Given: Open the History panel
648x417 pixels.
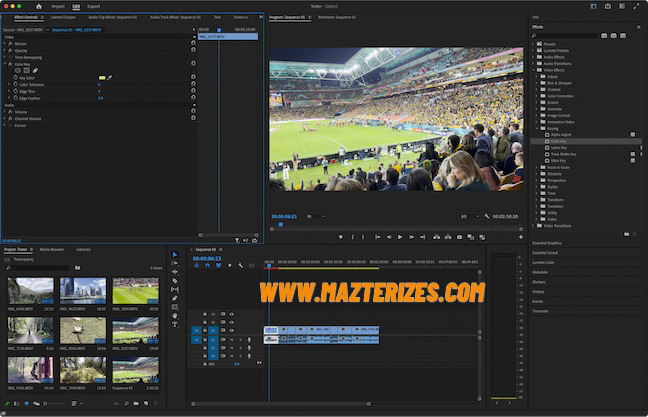Looking at the screenshot, I should coord(538,292).
